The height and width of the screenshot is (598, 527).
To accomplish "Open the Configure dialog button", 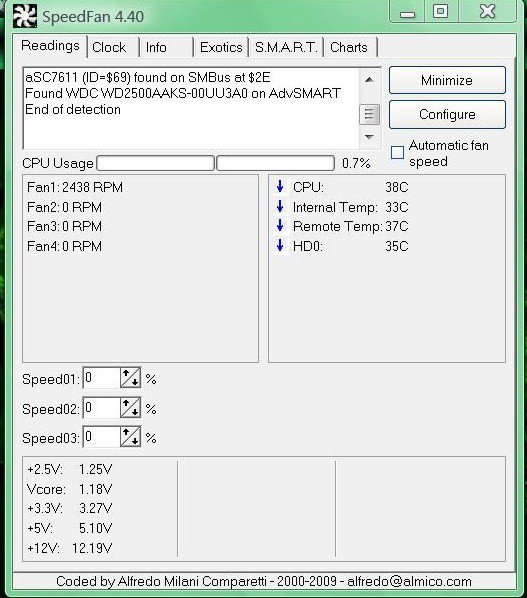I will (447, 114).
